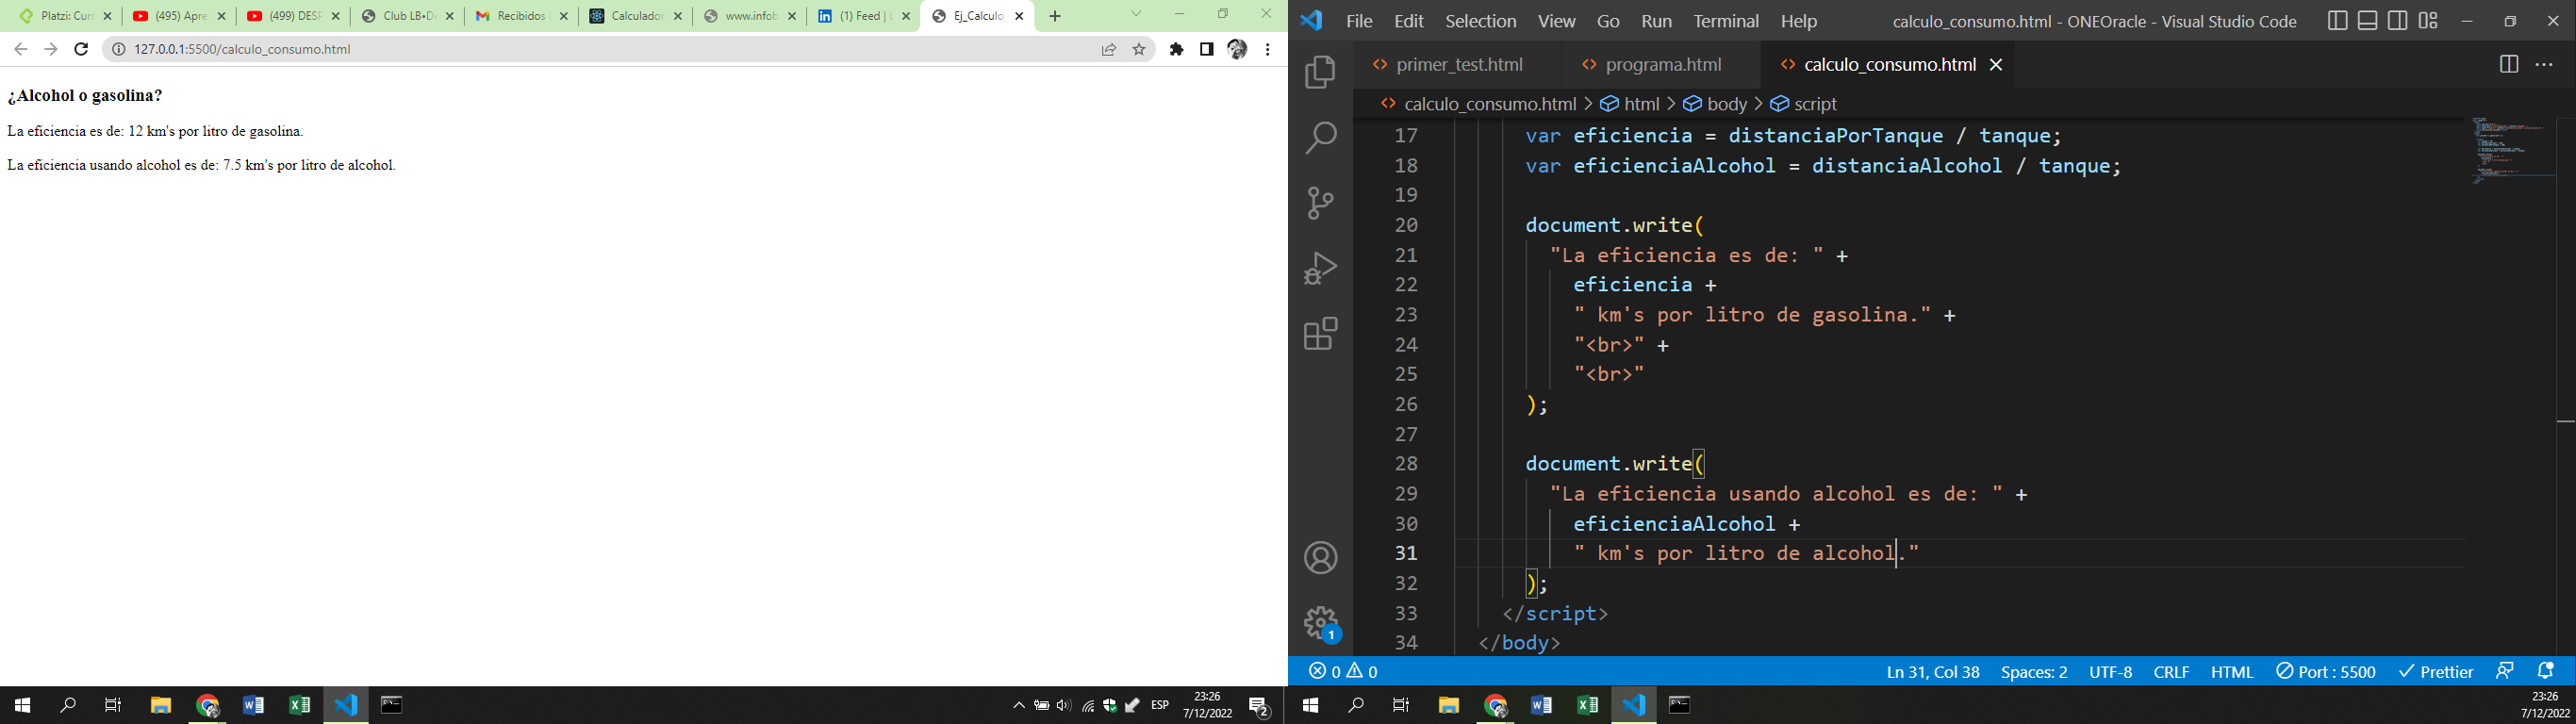Change CRLF end of line sequence
This screenshot has height=724, width=2576.
[x=2171, y=671]
